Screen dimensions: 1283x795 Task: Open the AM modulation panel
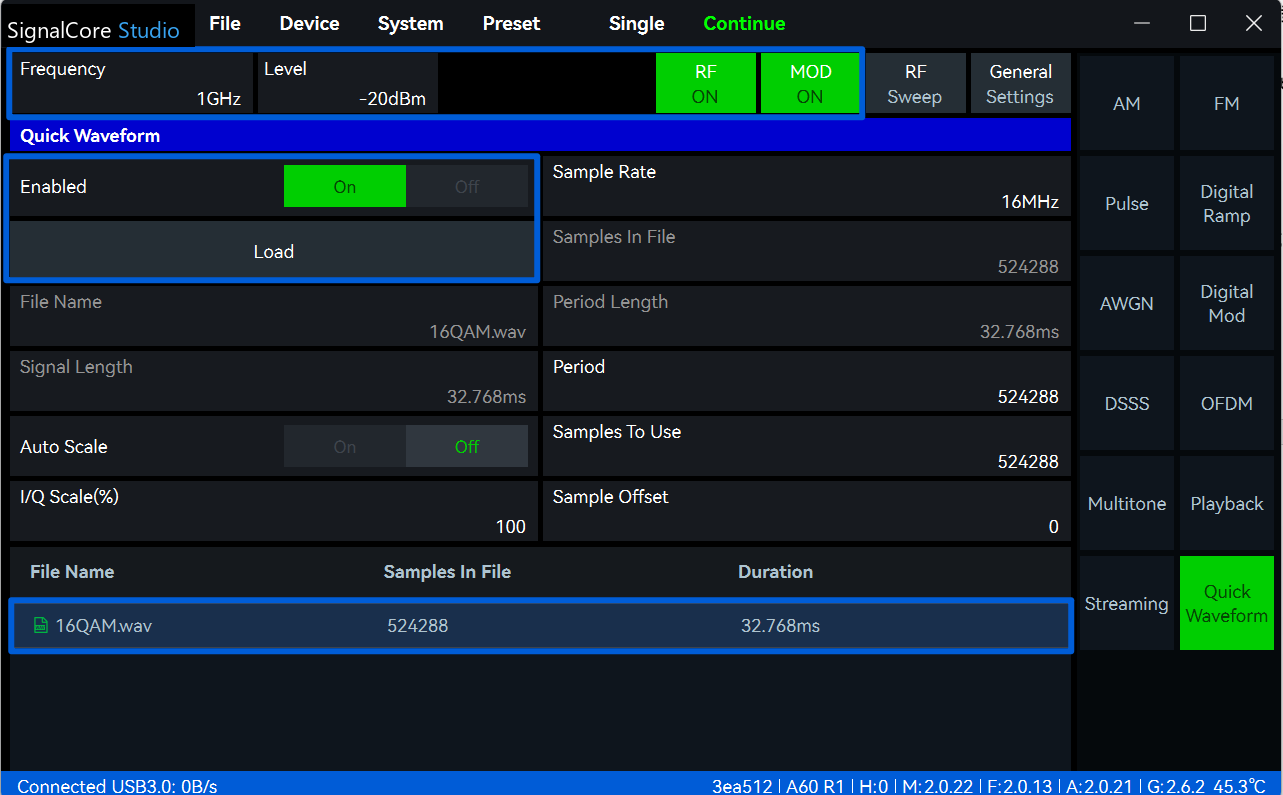1126,103
